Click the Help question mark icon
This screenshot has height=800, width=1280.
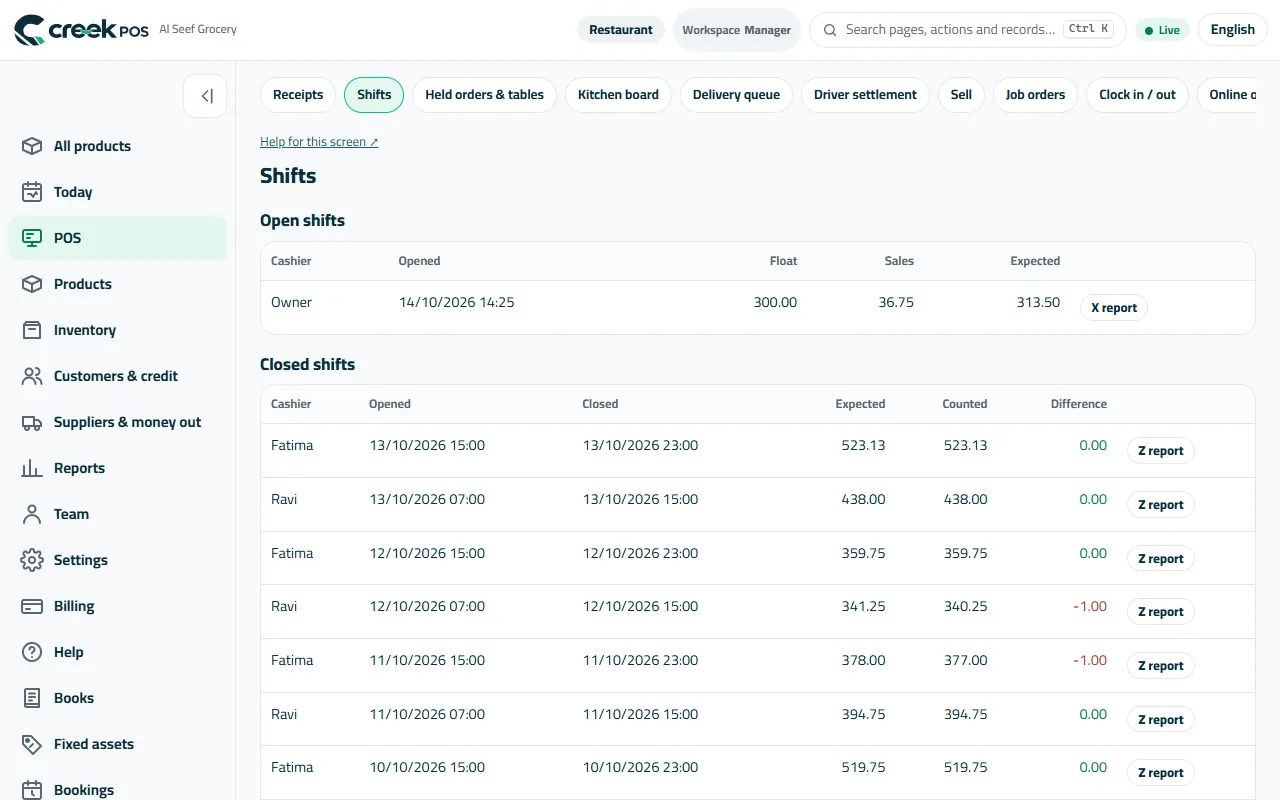[x=32, y=652]
